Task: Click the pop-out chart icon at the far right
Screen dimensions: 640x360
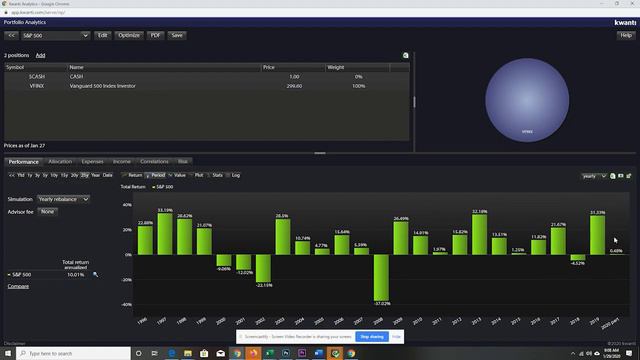Action: (629, 176)
